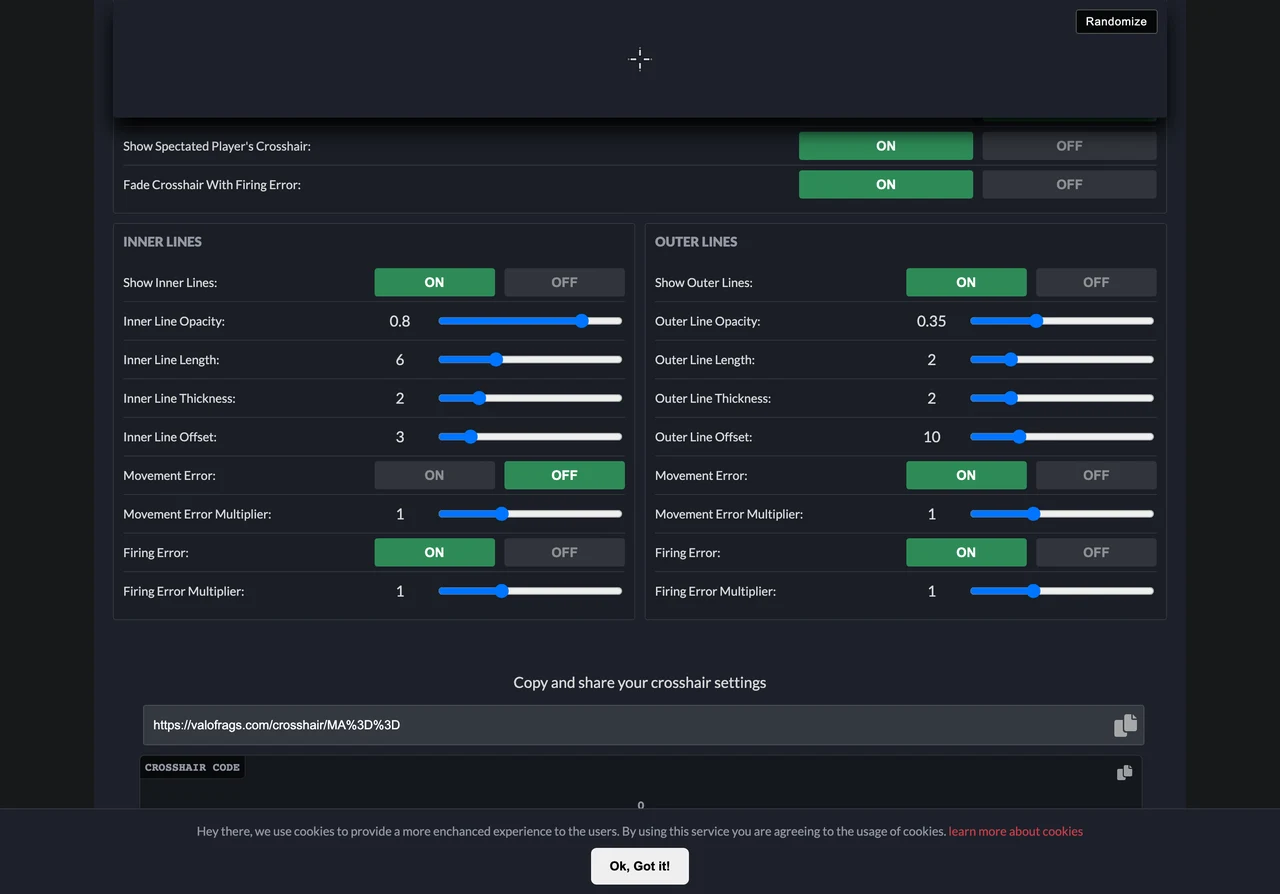
Task: Adjust the Inner Line Thickness slider
Action: coord(530,398)
